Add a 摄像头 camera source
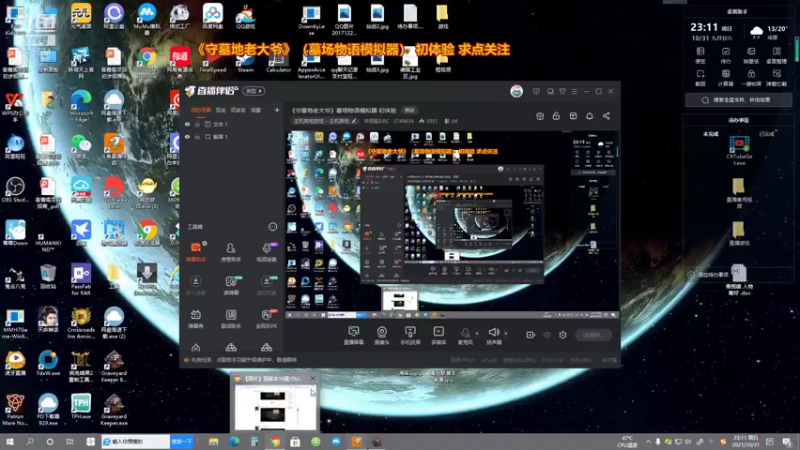This screenshot has width=800, height=450. (x=382, y=335)
